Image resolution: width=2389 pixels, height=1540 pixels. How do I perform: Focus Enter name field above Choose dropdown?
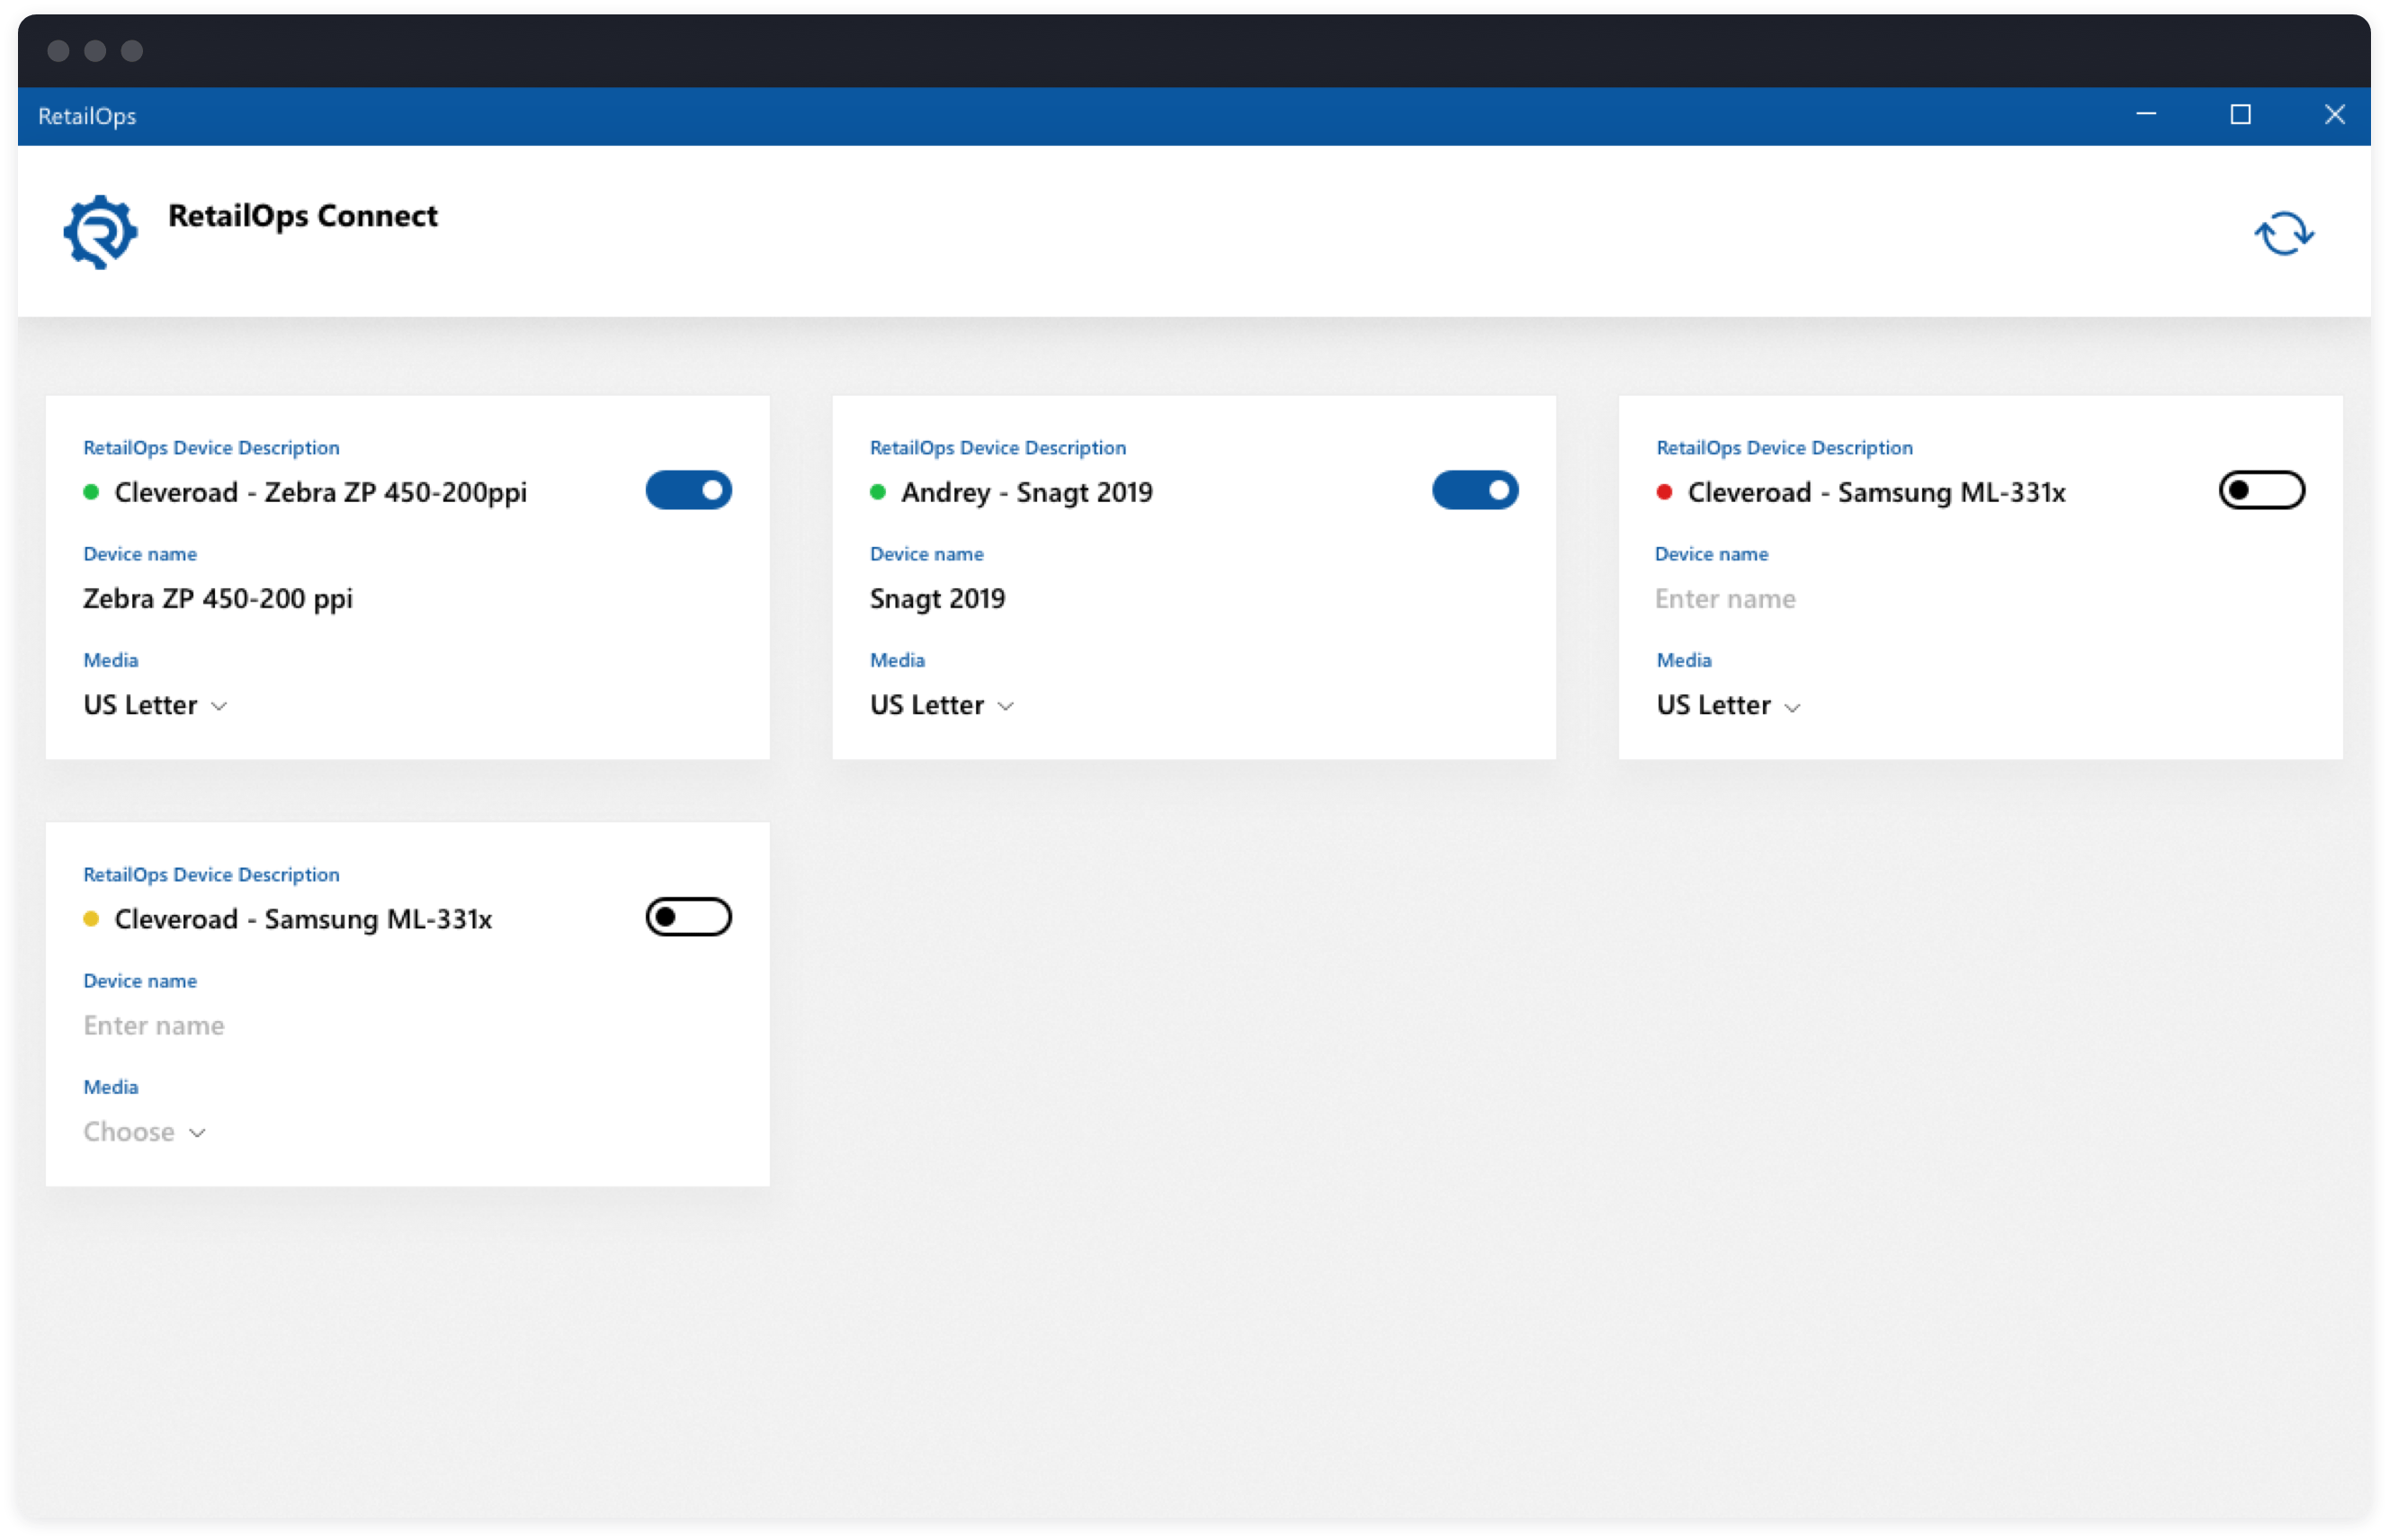coord(154,1026)
